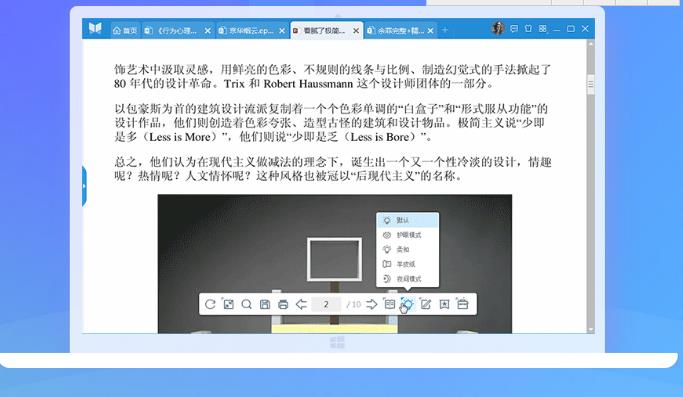The width and height of the screenshot is (683, 397).
Task: Open the user avatar profile
Action: pyautogui.click(x=498, y=28)
